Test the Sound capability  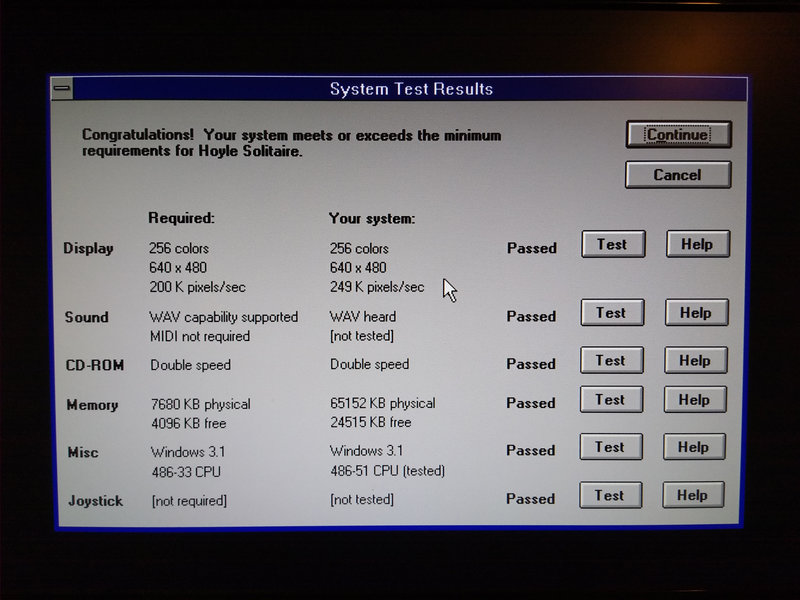(611, 313)
